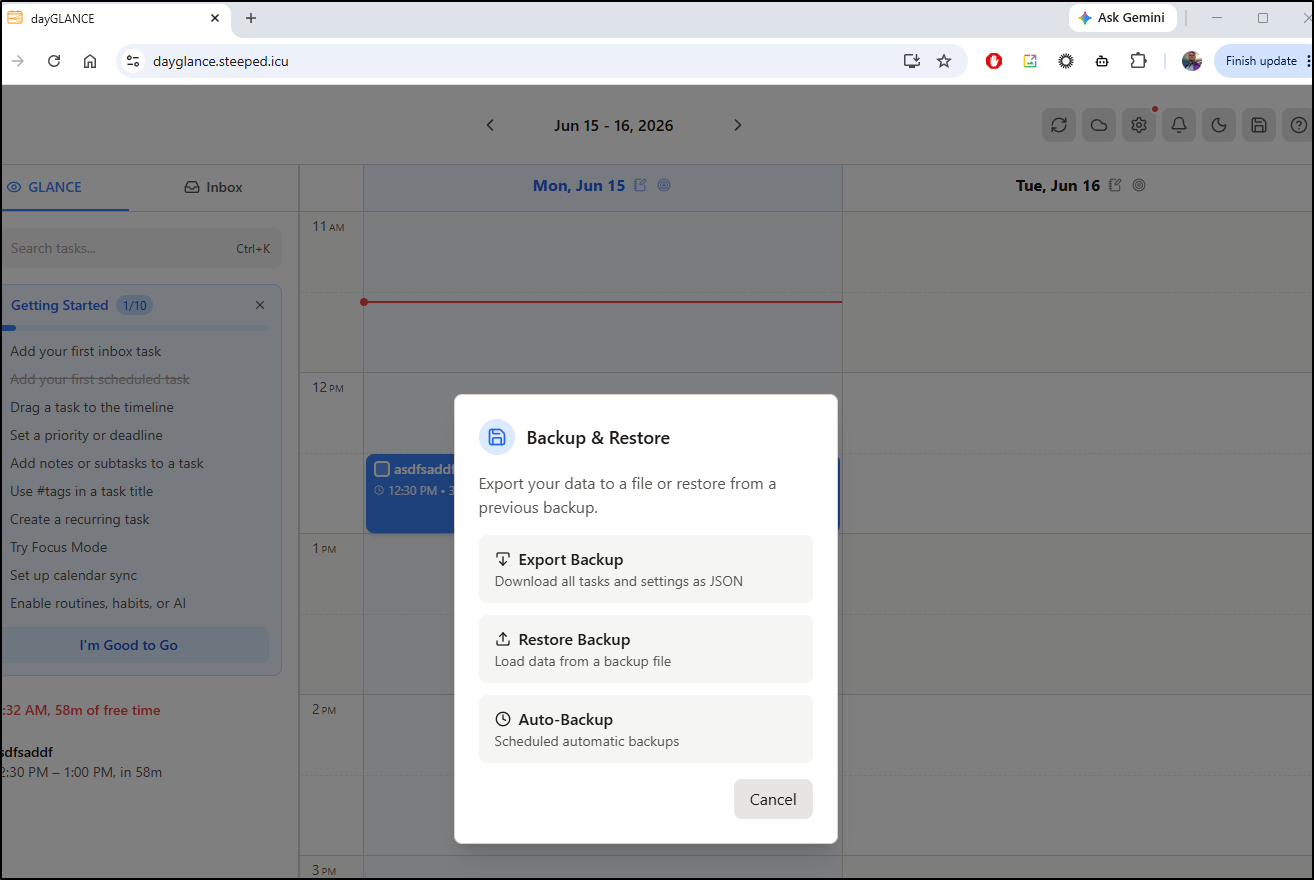Click the I'm Good to Go button
The image size is (1314, 880).
(134, 645)
